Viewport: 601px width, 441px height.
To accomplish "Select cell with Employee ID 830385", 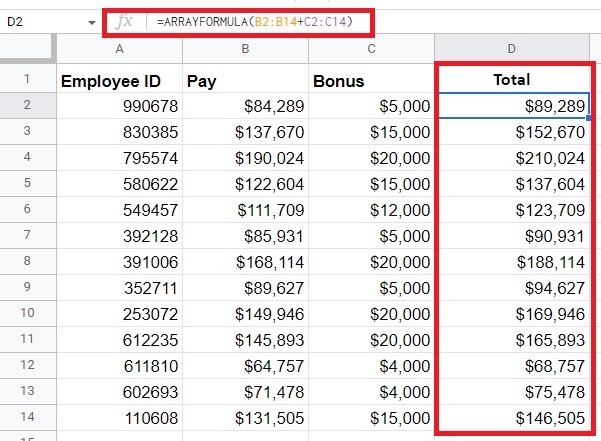I will tap(120, 131).
